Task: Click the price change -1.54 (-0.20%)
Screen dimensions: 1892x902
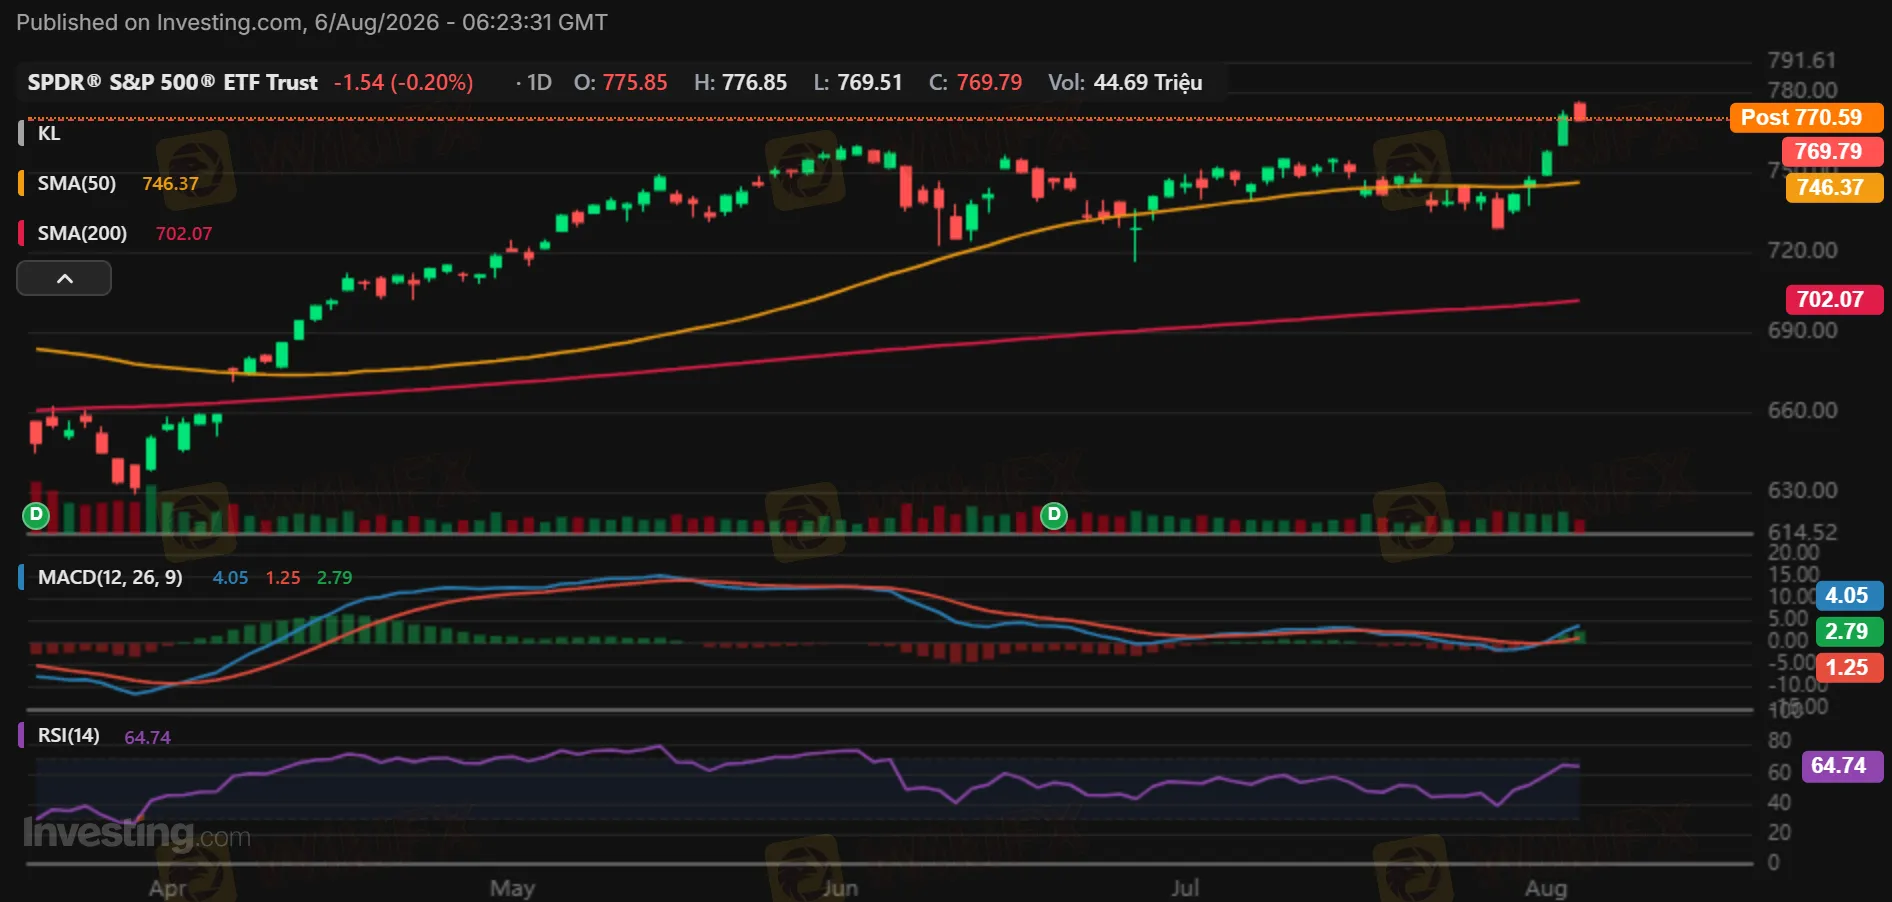Action: pyautogui.click(x=403, y=82)
